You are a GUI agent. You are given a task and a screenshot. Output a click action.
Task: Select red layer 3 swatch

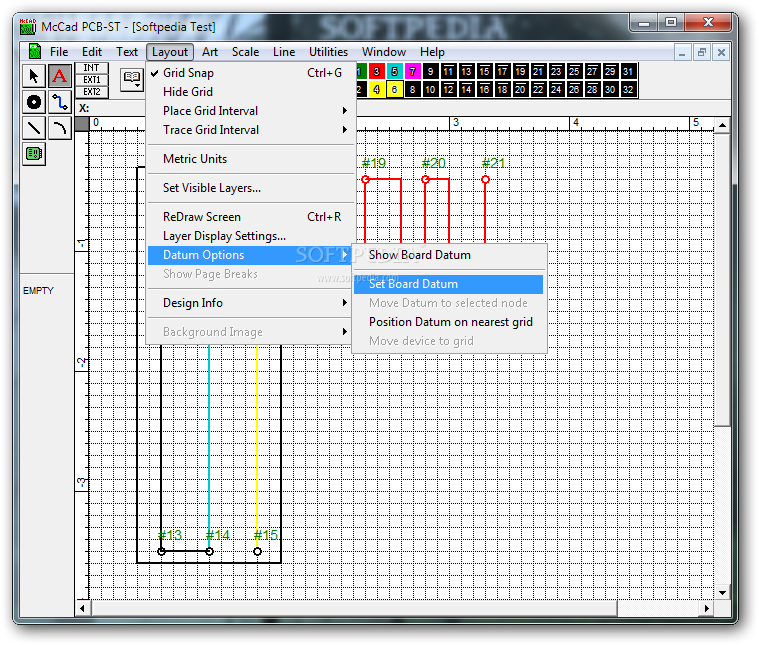click(x=377, y=72)
